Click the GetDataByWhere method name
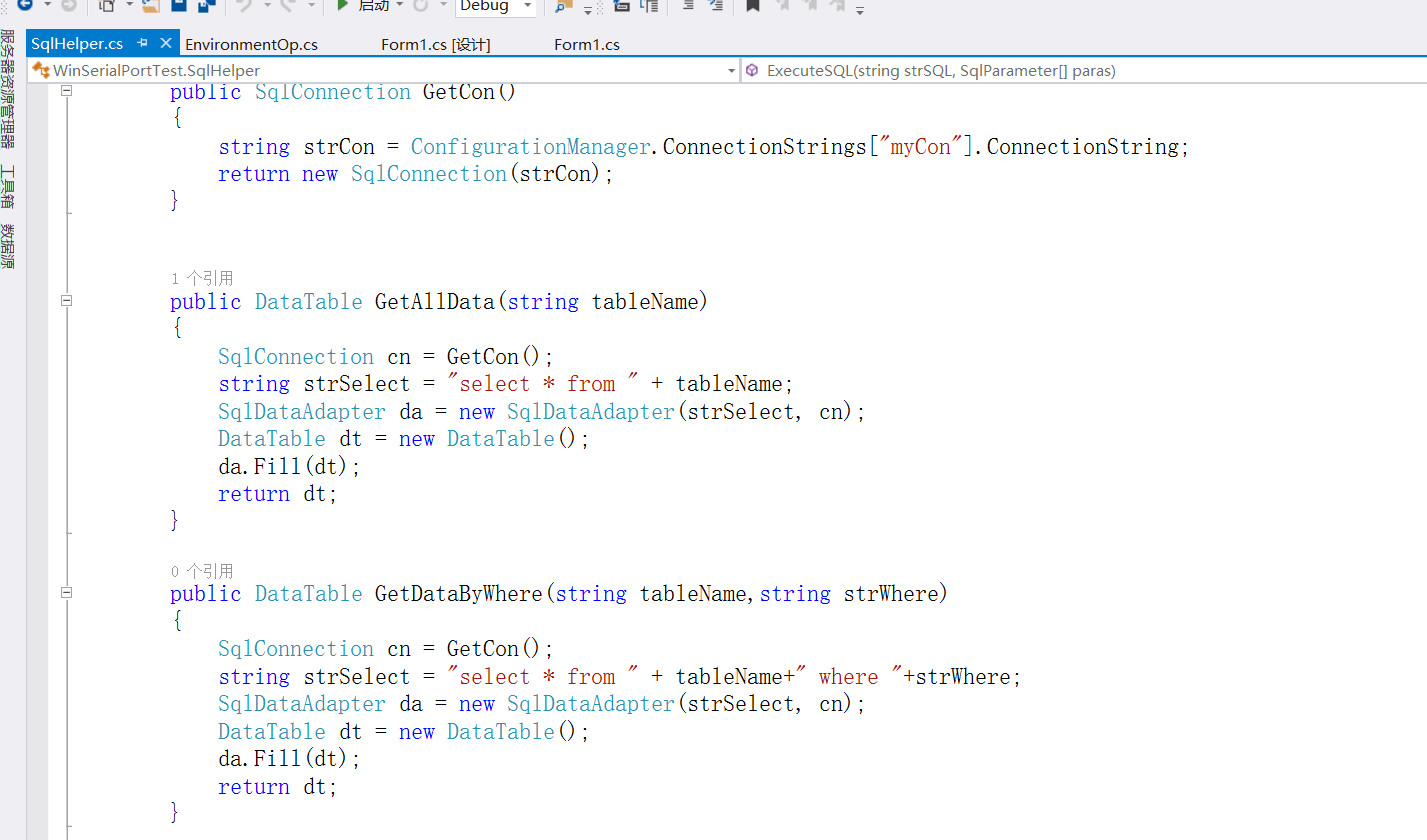 [x=459, y=594]
